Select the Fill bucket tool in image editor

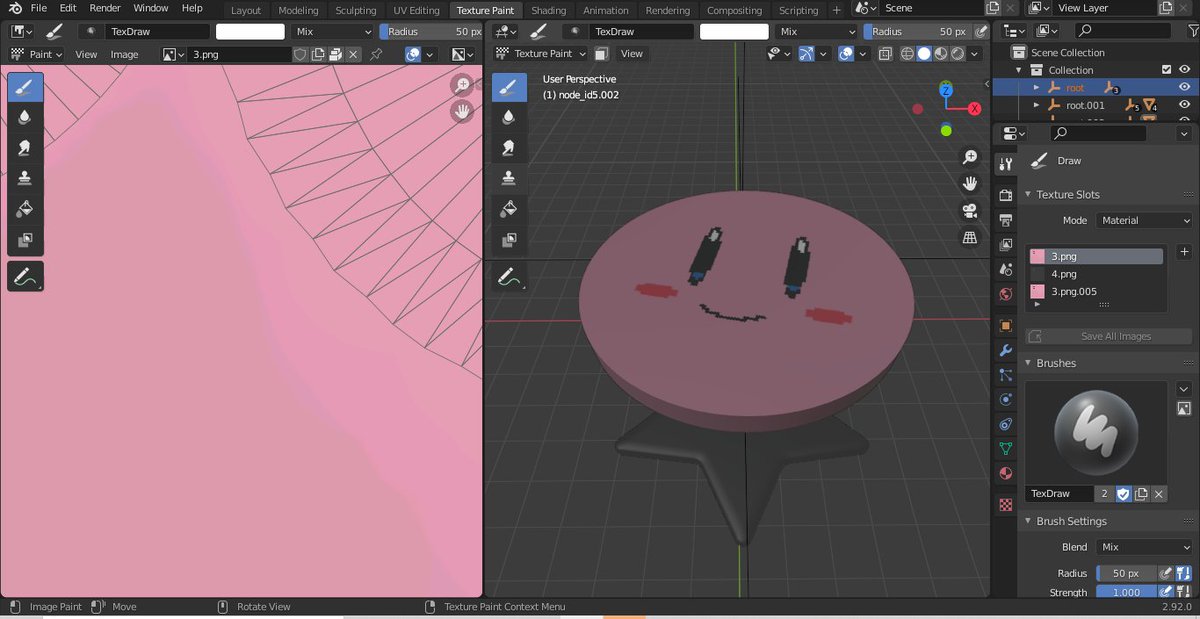[x=25, y=209]
